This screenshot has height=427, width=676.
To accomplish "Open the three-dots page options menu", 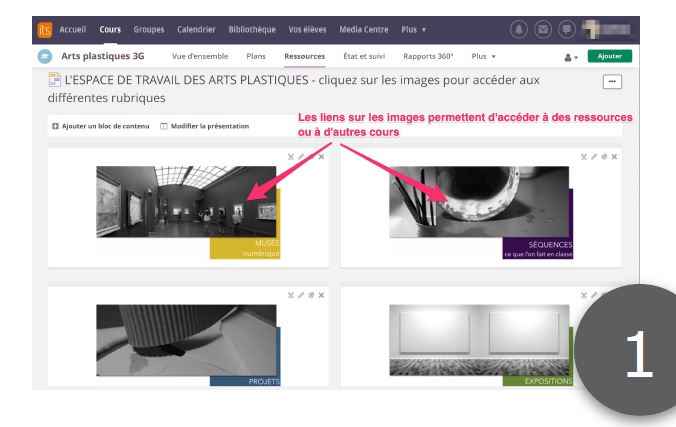I will pos(612,82).
